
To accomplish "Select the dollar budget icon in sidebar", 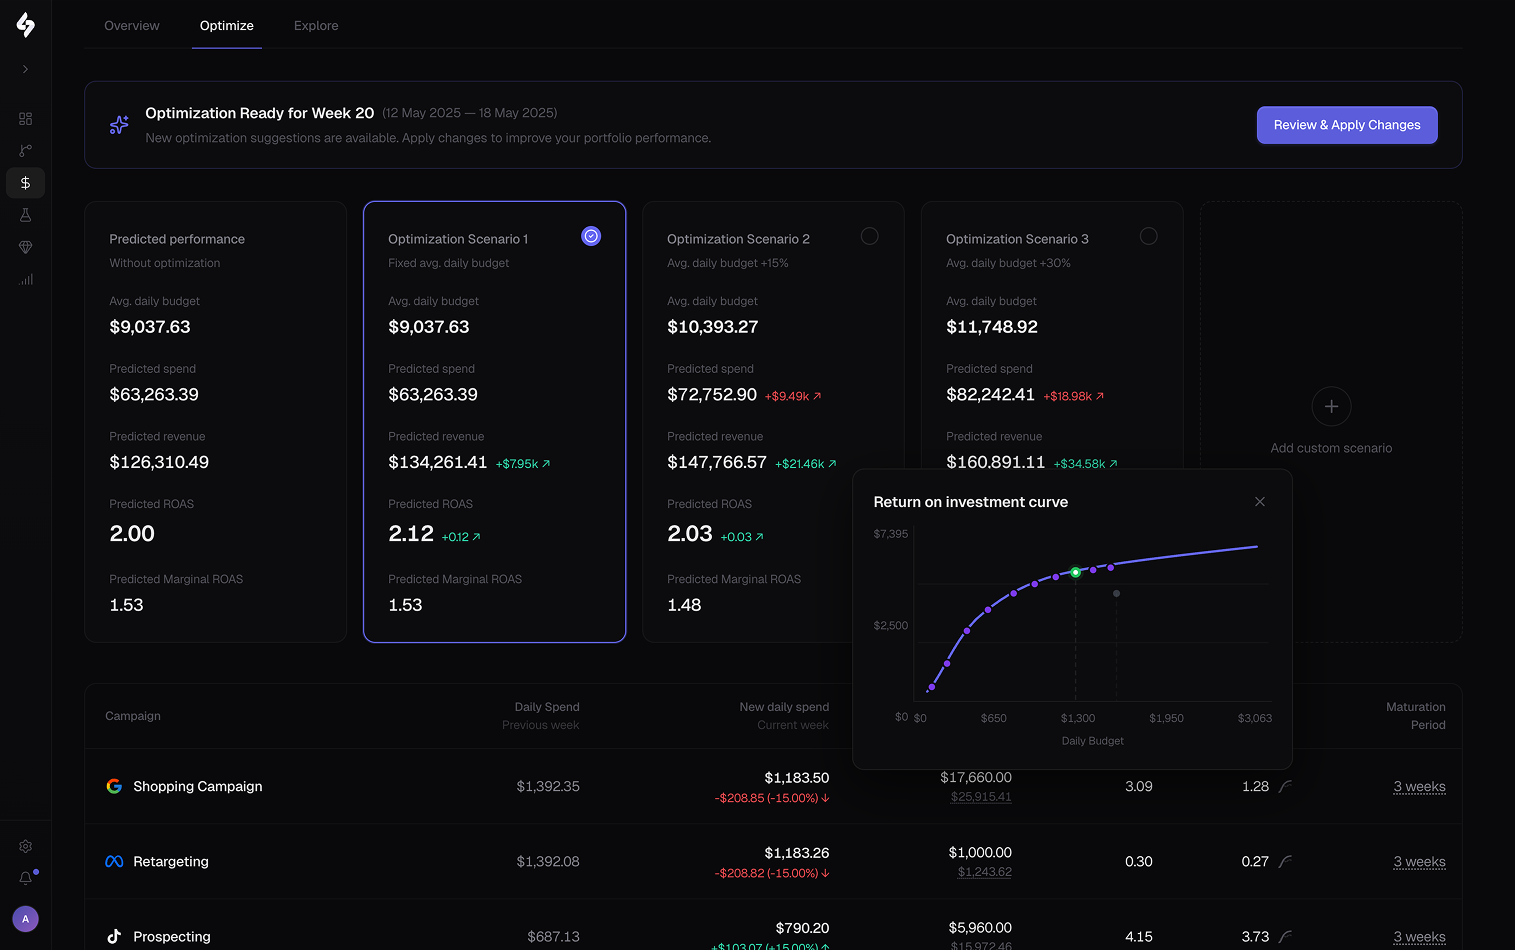I will coord(26,183).
